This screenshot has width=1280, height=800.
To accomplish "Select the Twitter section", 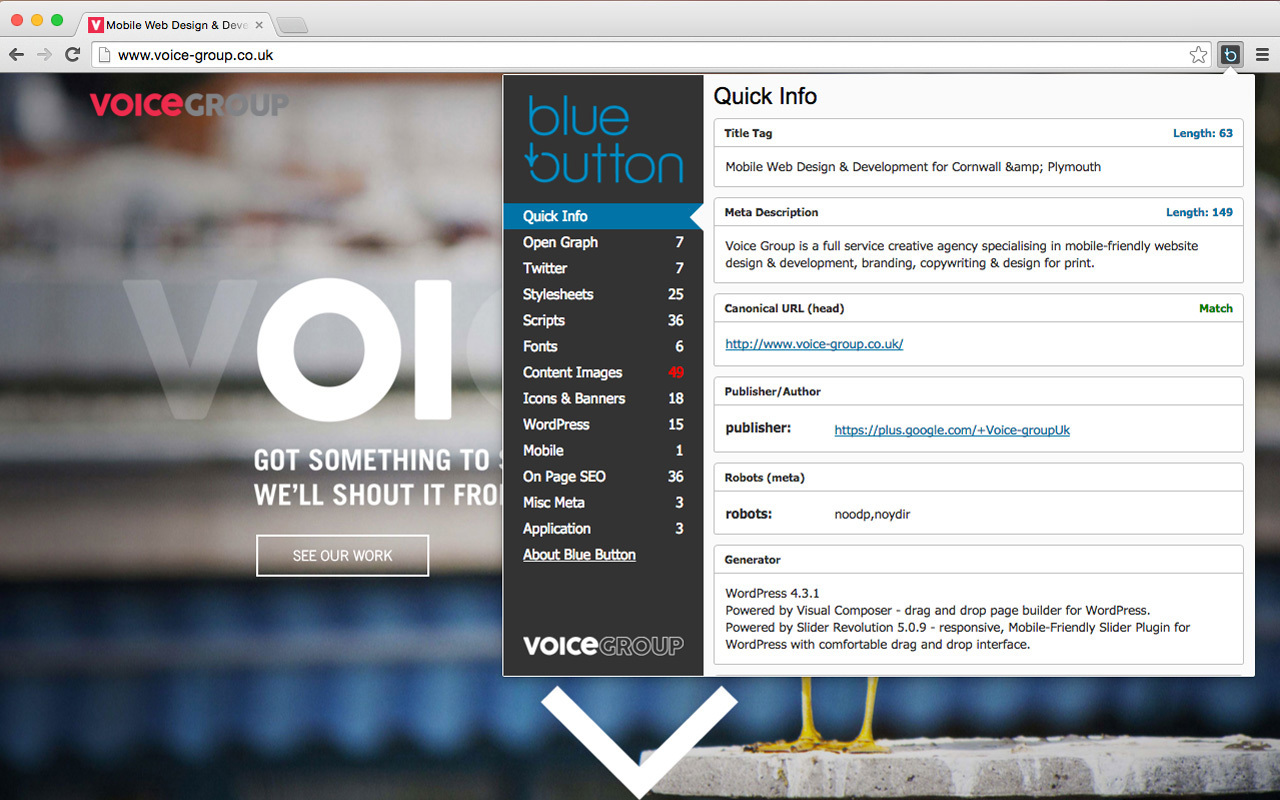I will pyautogui.click(x=545, y=268).
